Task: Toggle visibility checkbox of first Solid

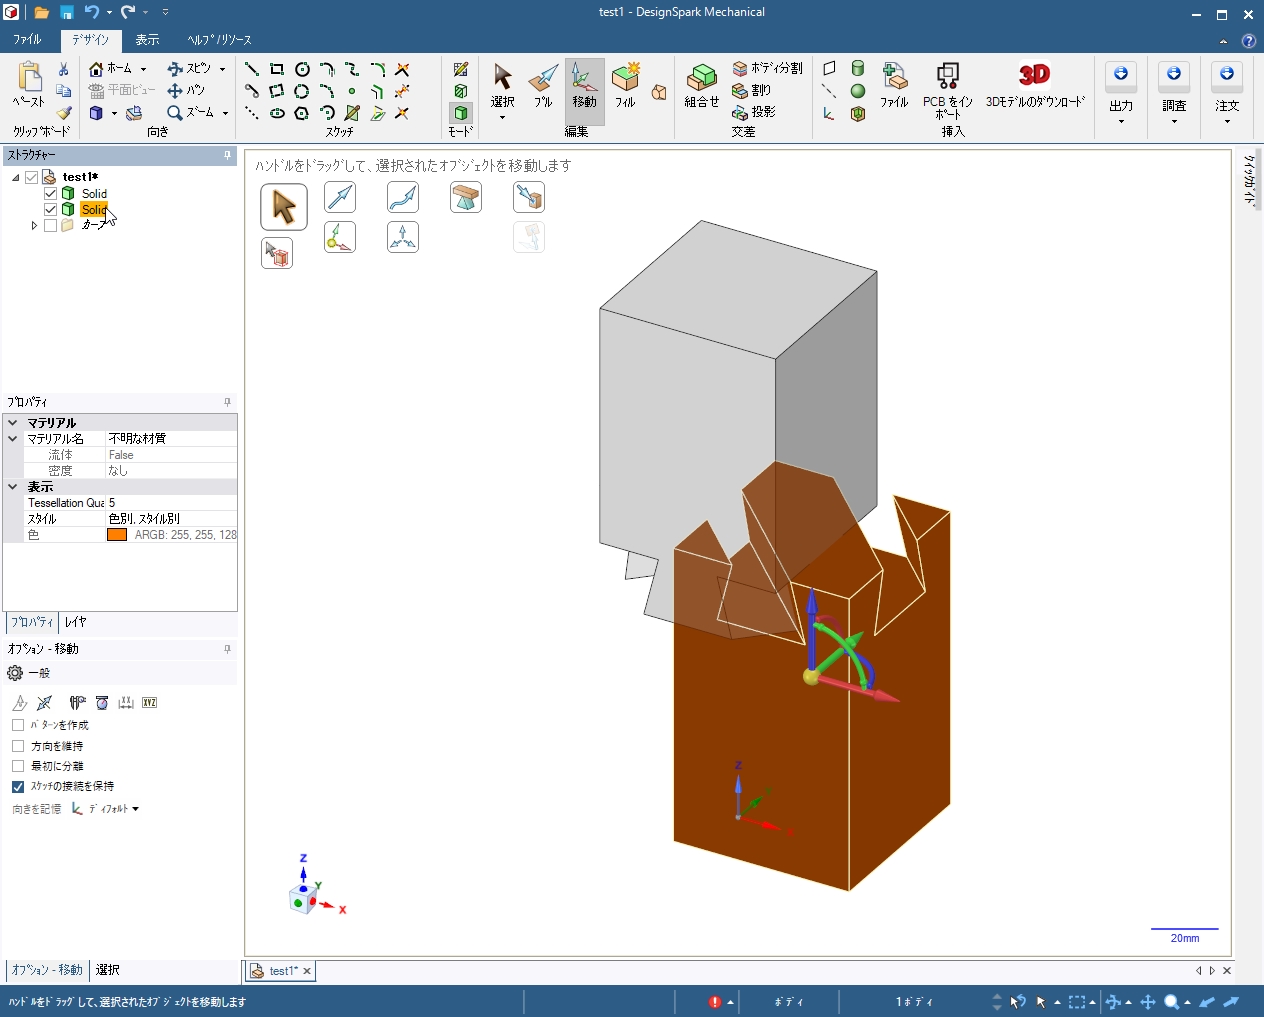Action: tap(51, 193)
